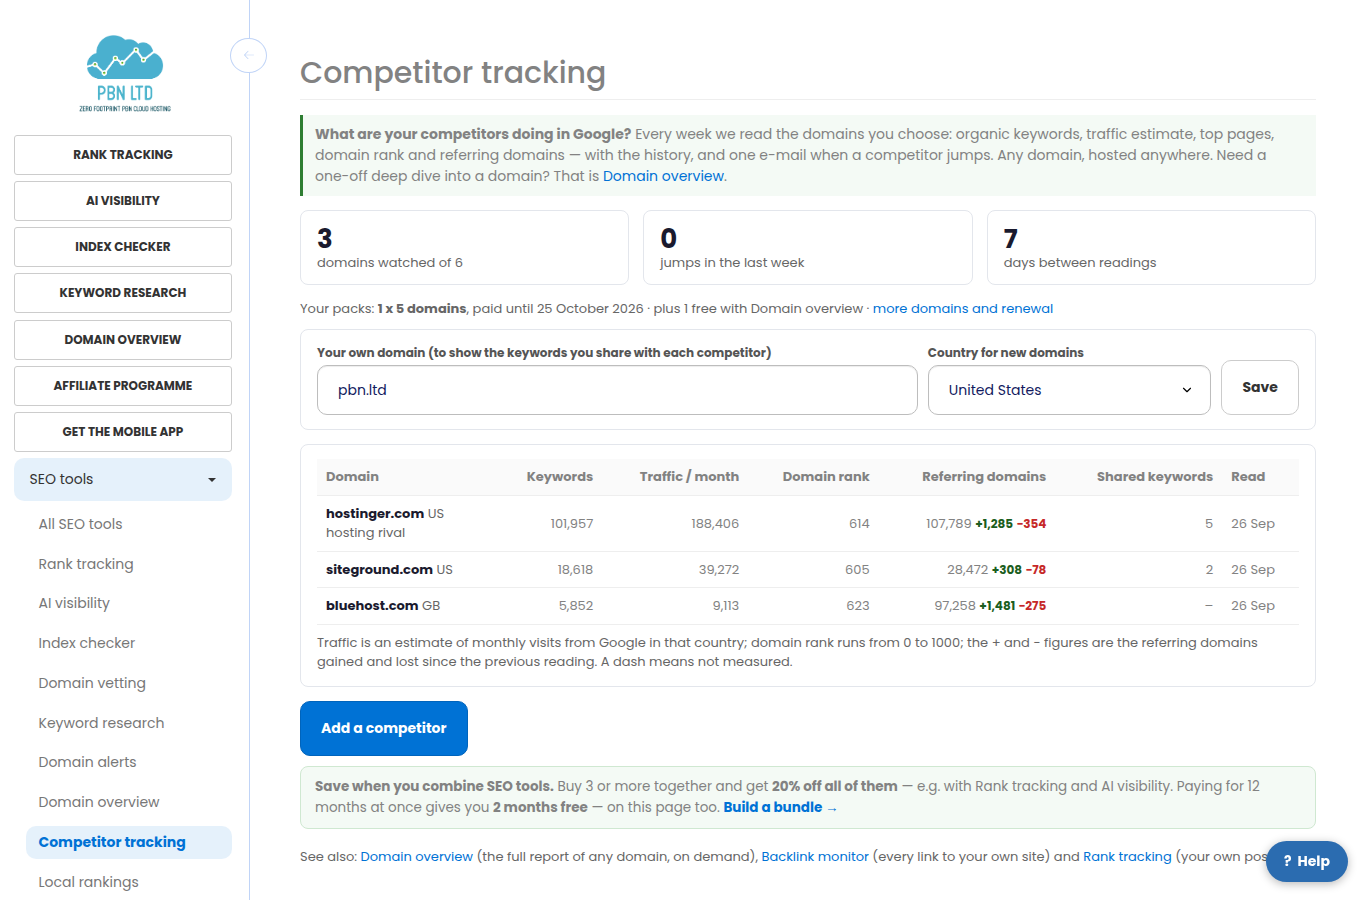Collapse the SEO tools menu section

coord(123,479)
